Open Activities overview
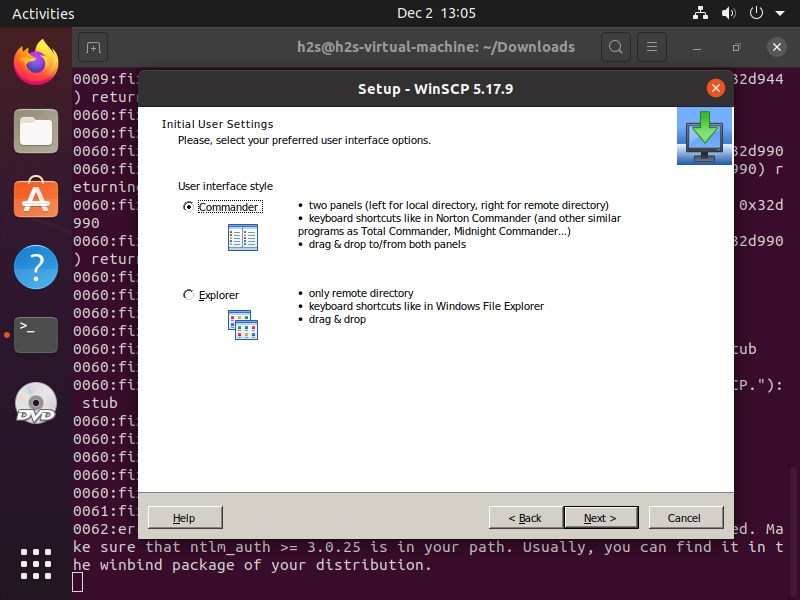Screen dimensions: 800x600 [43, 13]
